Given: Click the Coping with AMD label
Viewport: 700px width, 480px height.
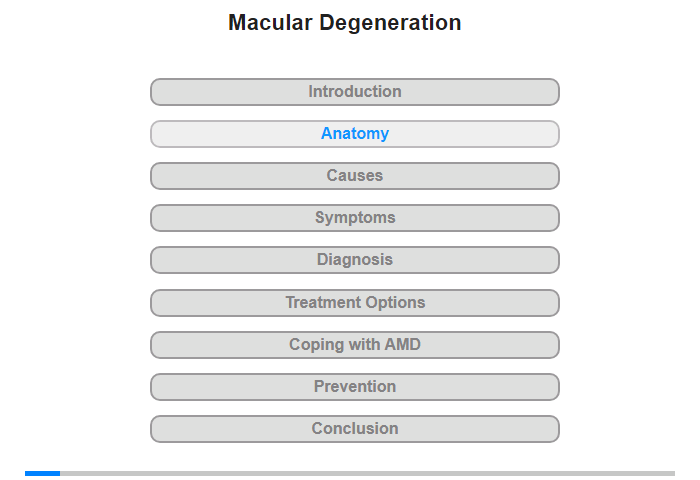Looking at the screenshot, I should coord(355,344).
